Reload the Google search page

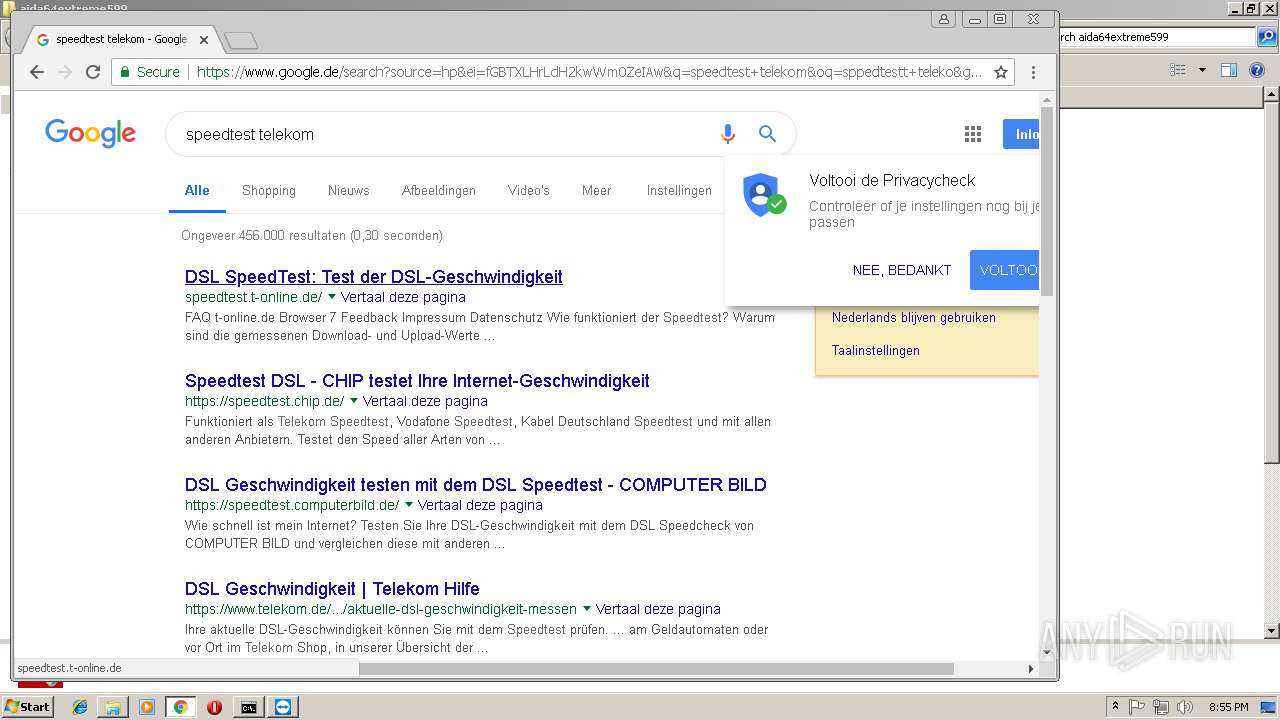pos(93,72)
